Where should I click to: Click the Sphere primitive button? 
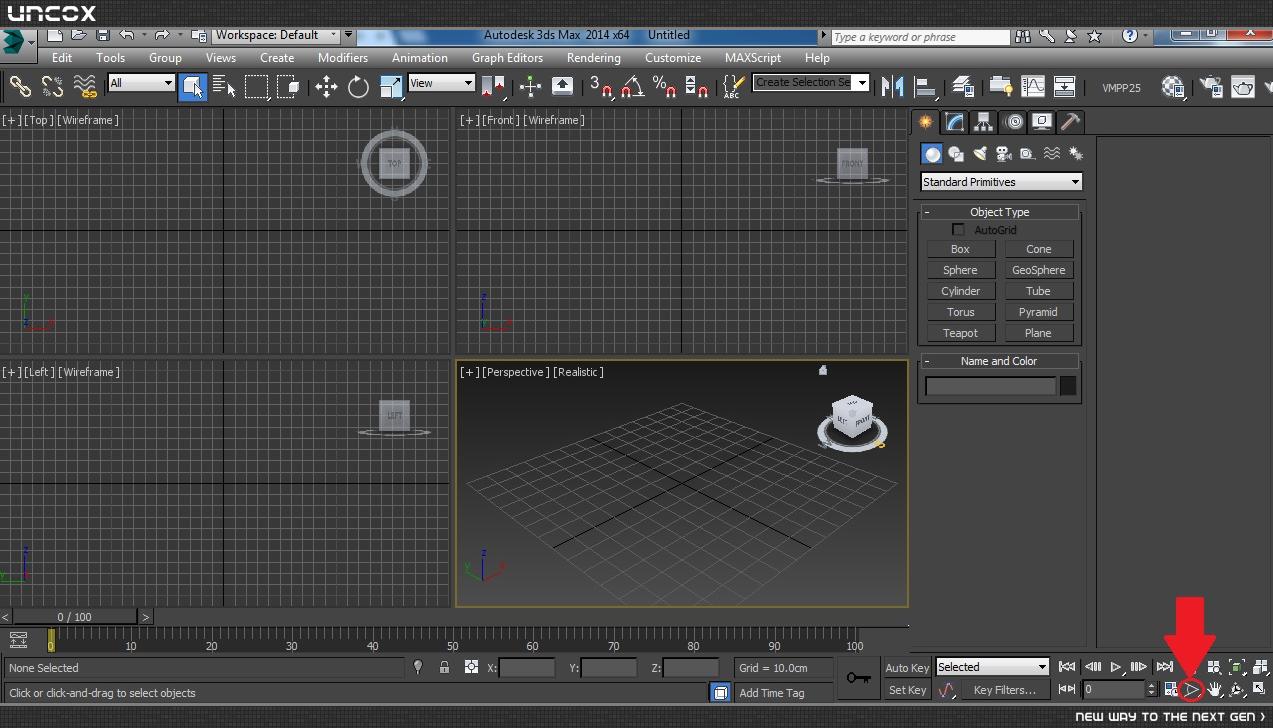click(x=960, y=270)
